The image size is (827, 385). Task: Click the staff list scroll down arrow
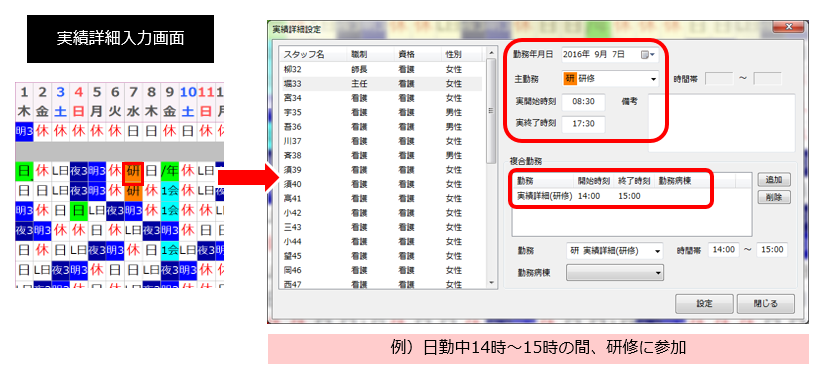point(492,283)
